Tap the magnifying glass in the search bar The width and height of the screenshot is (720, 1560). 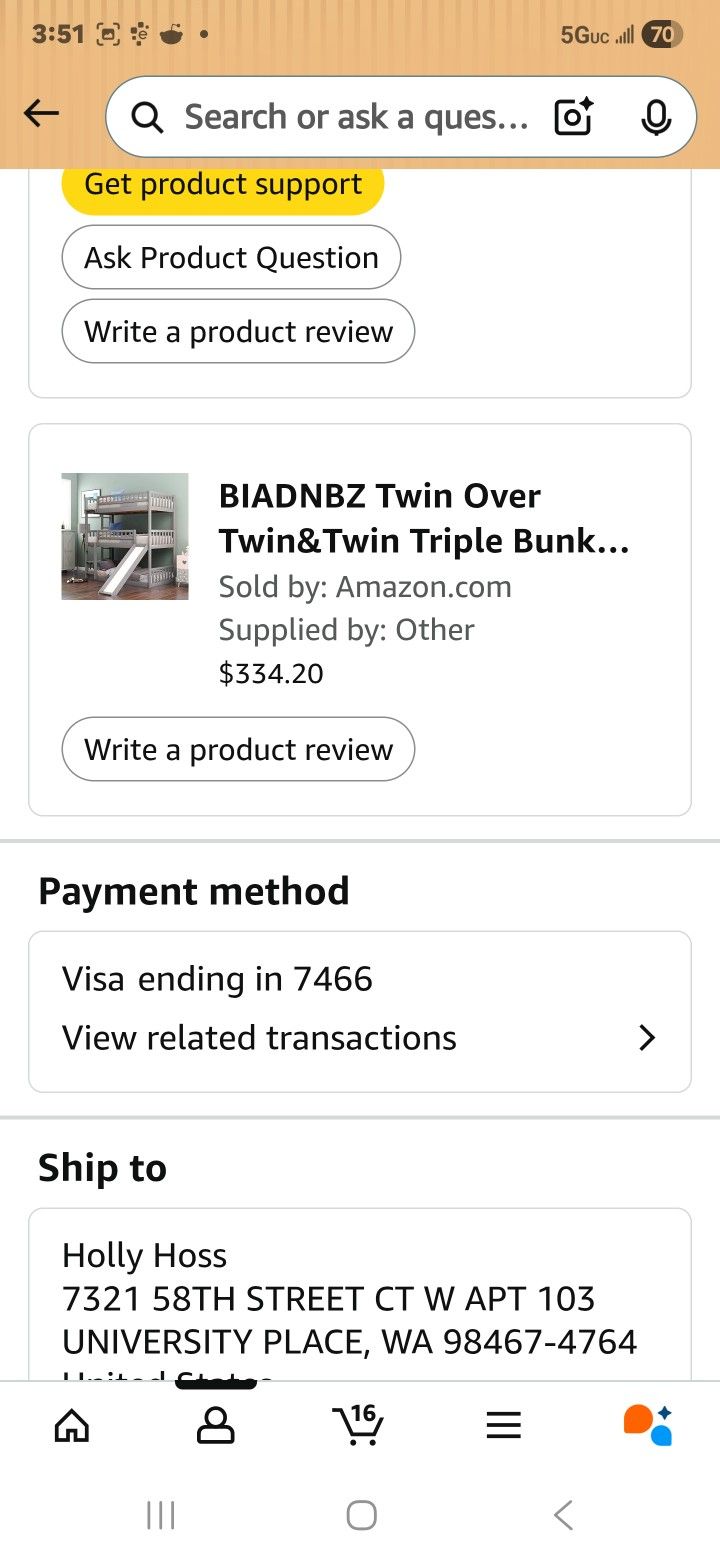click(x=147, y=117)
